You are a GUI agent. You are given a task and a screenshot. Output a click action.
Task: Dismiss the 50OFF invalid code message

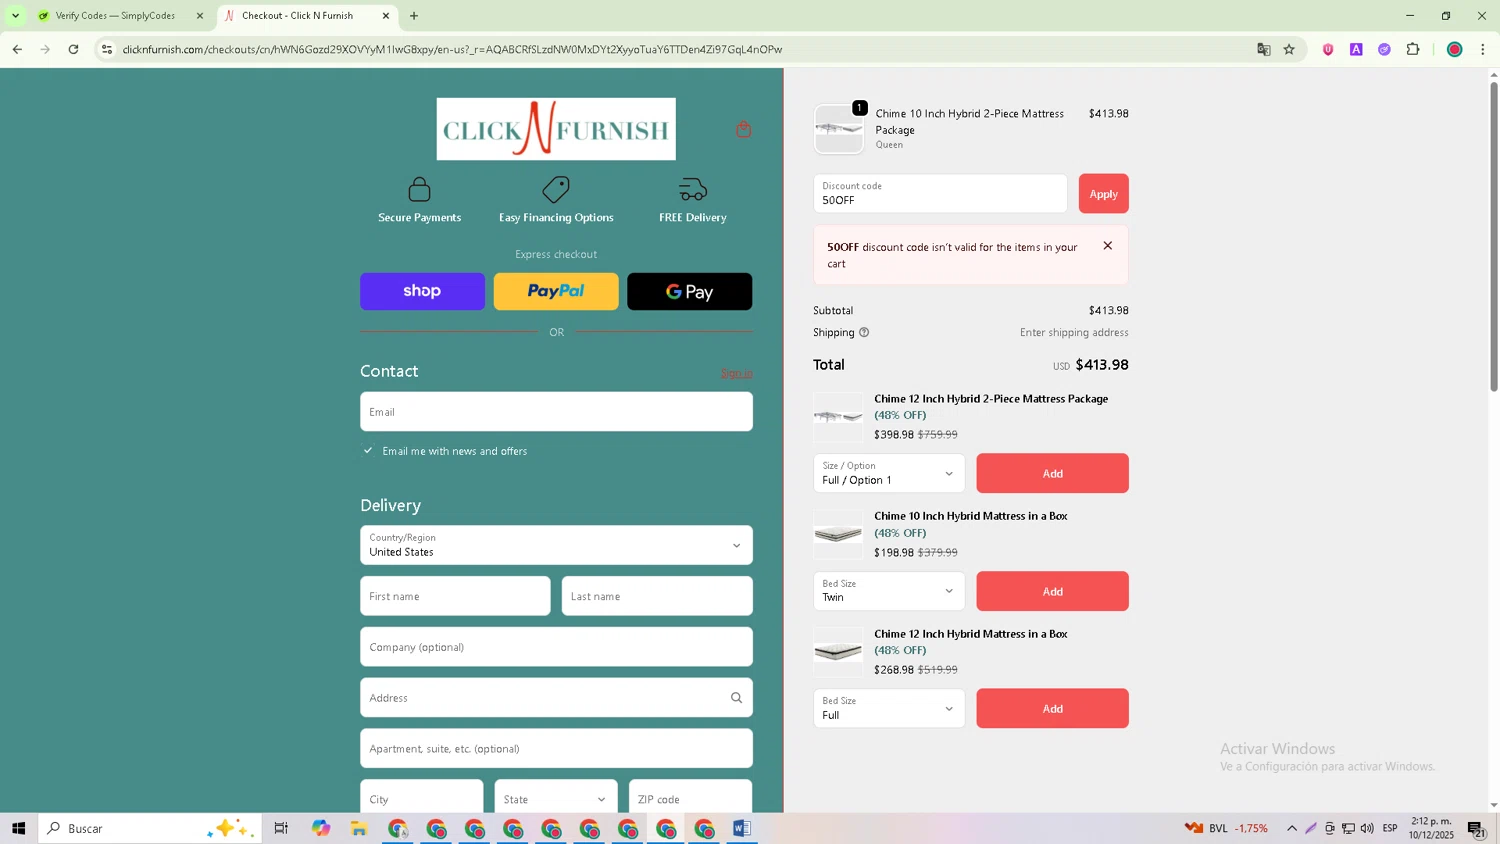(x=1107, y=246)
